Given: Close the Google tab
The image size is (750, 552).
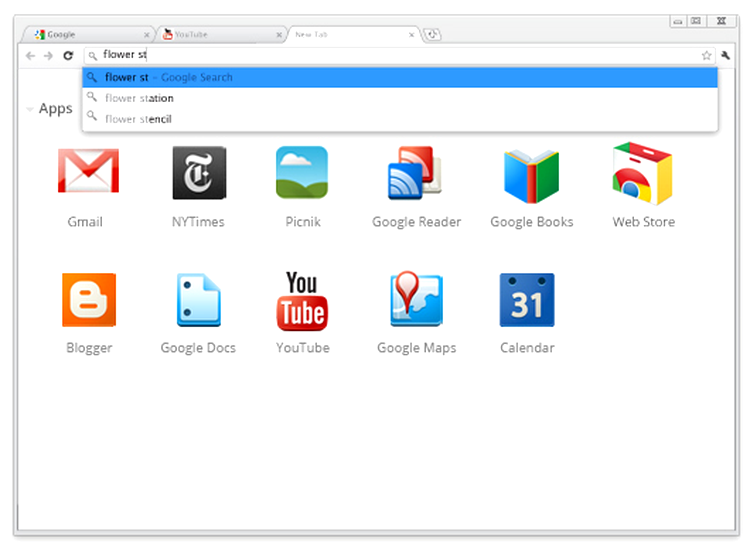Looking at the screenshot, I should click(147, 35).
